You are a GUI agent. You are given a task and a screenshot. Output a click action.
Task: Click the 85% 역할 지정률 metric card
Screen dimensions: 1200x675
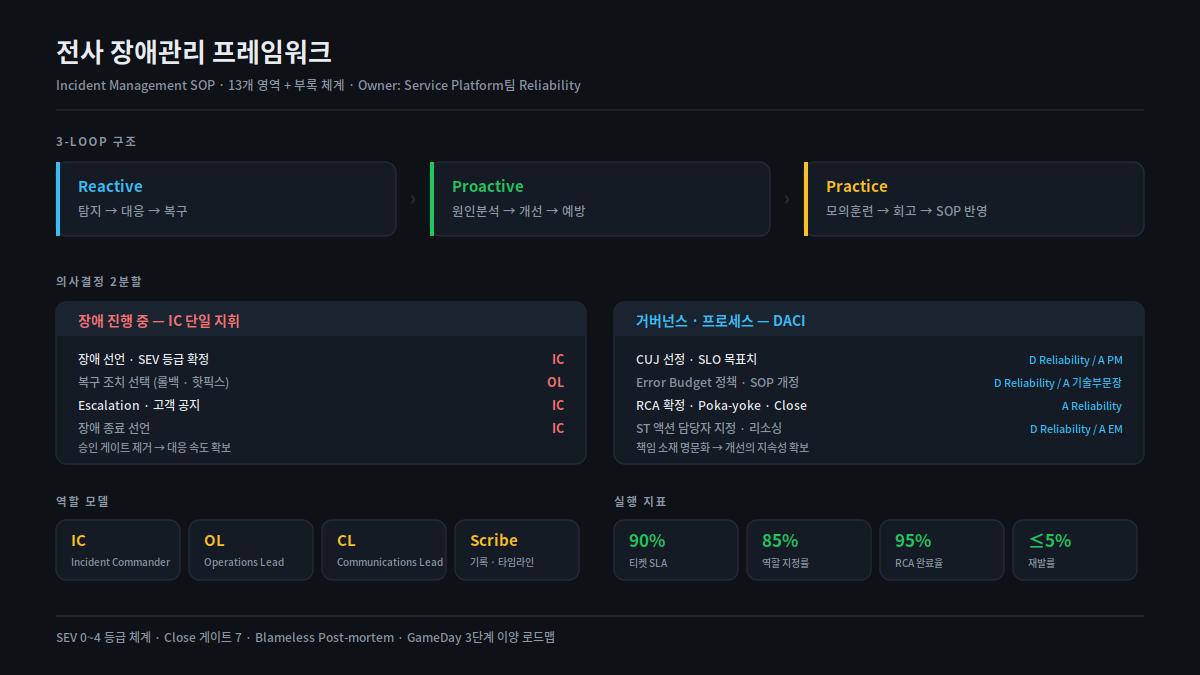[809, 550]
